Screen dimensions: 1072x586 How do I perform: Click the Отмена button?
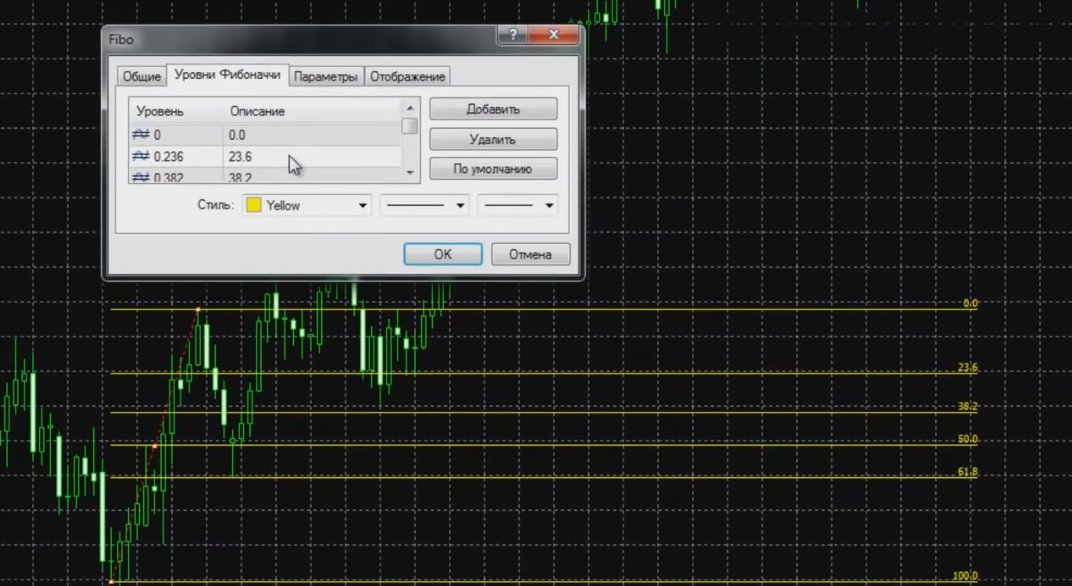coord(530,254)
